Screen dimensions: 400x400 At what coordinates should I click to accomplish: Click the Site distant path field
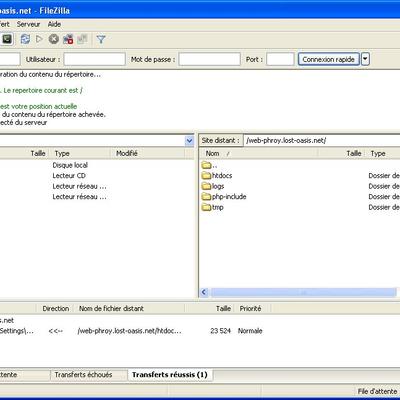tap(322, 140)
